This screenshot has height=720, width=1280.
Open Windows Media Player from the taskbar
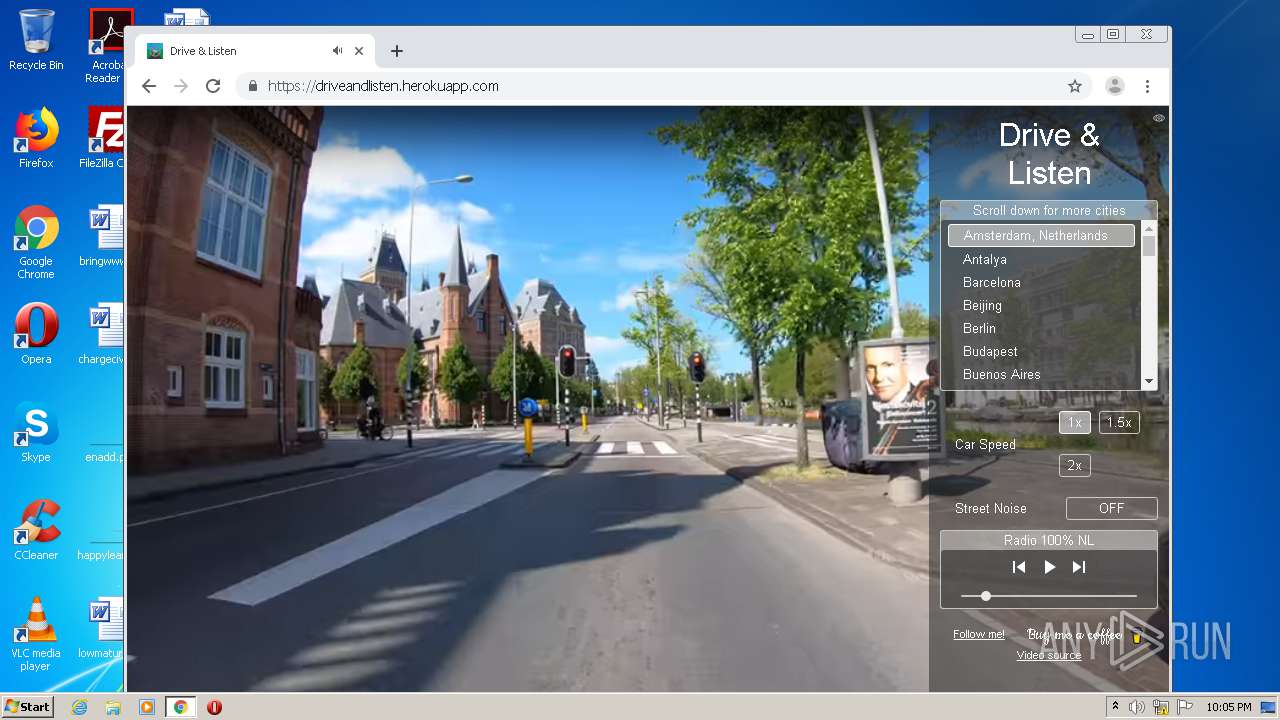click(x=146, y=707)
